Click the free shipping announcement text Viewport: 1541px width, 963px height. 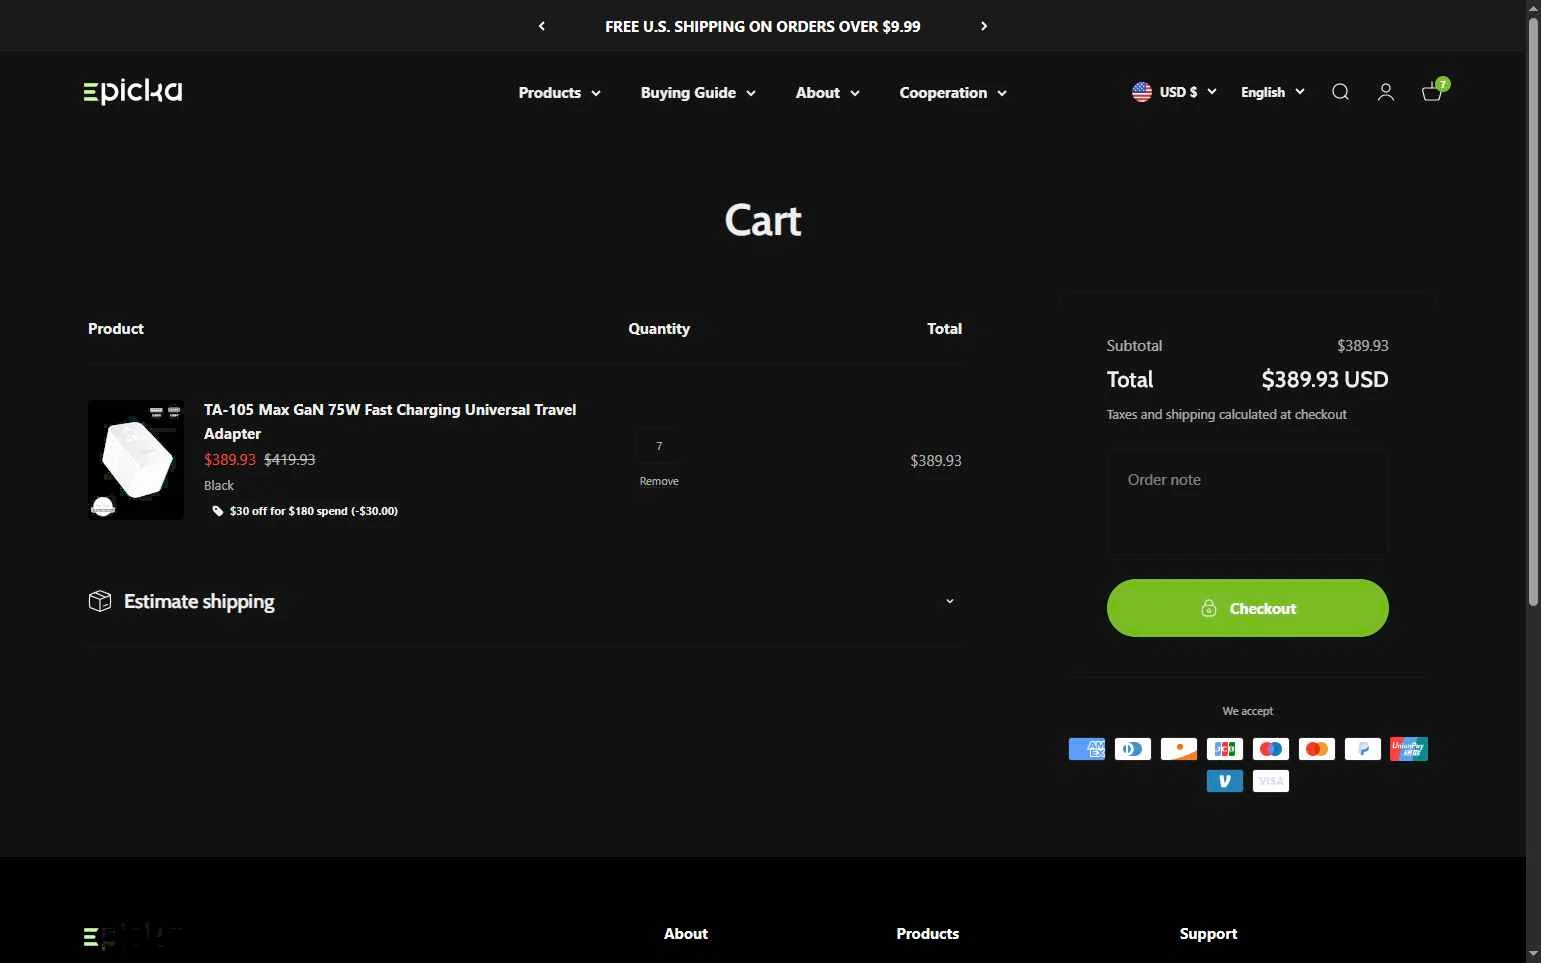[763, 26]
